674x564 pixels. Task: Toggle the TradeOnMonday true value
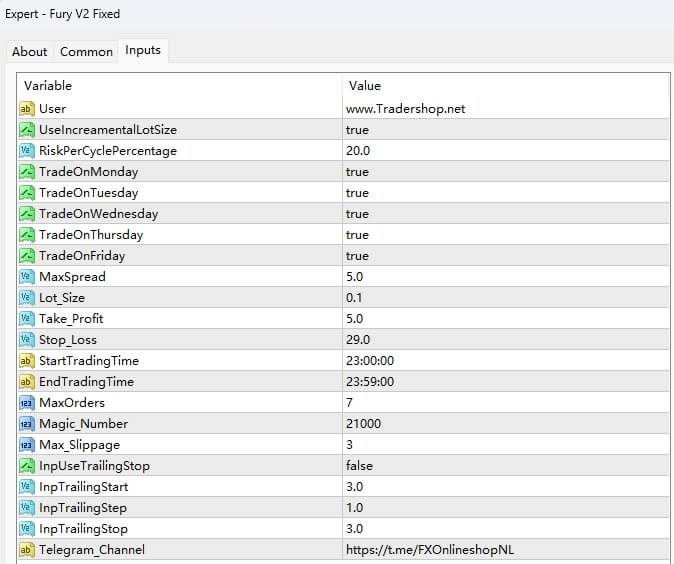coord(357,172)
